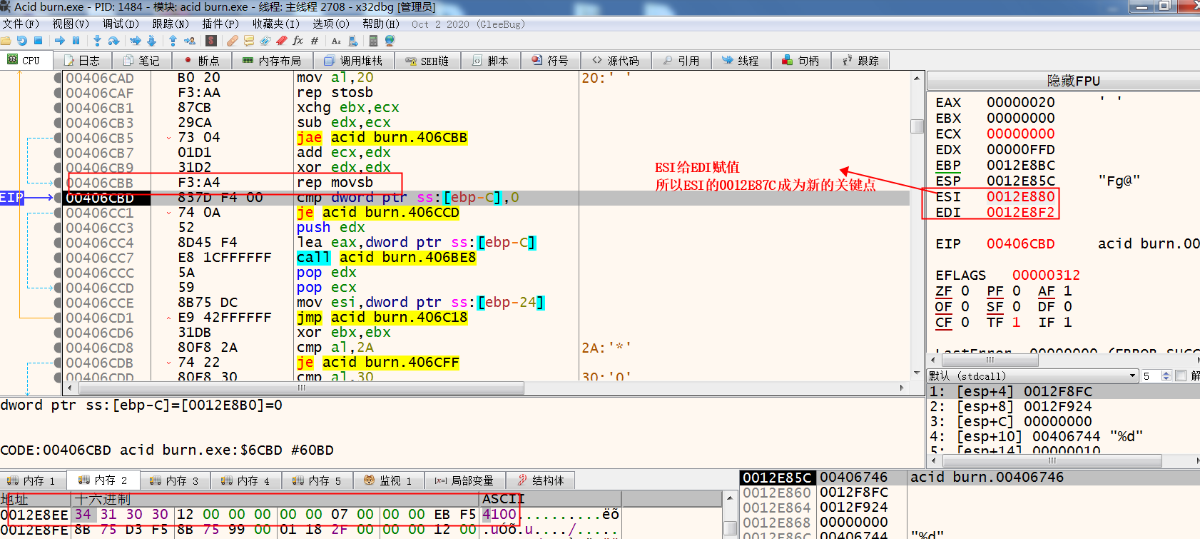The width and height of the screenshot is (1200, 539).
Task: Open the 结构体 struct tab
Action: point(540,481)
